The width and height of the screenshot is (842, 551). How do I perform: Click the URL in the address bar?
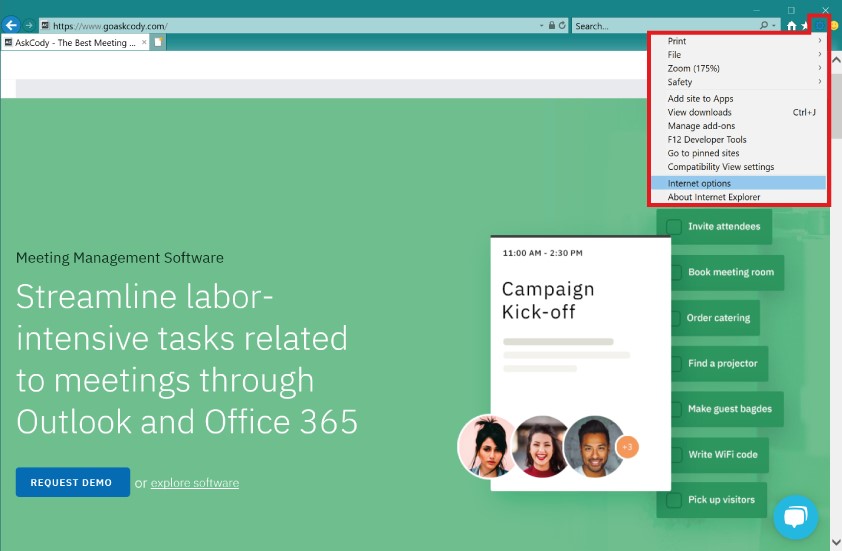coord(110,26)
